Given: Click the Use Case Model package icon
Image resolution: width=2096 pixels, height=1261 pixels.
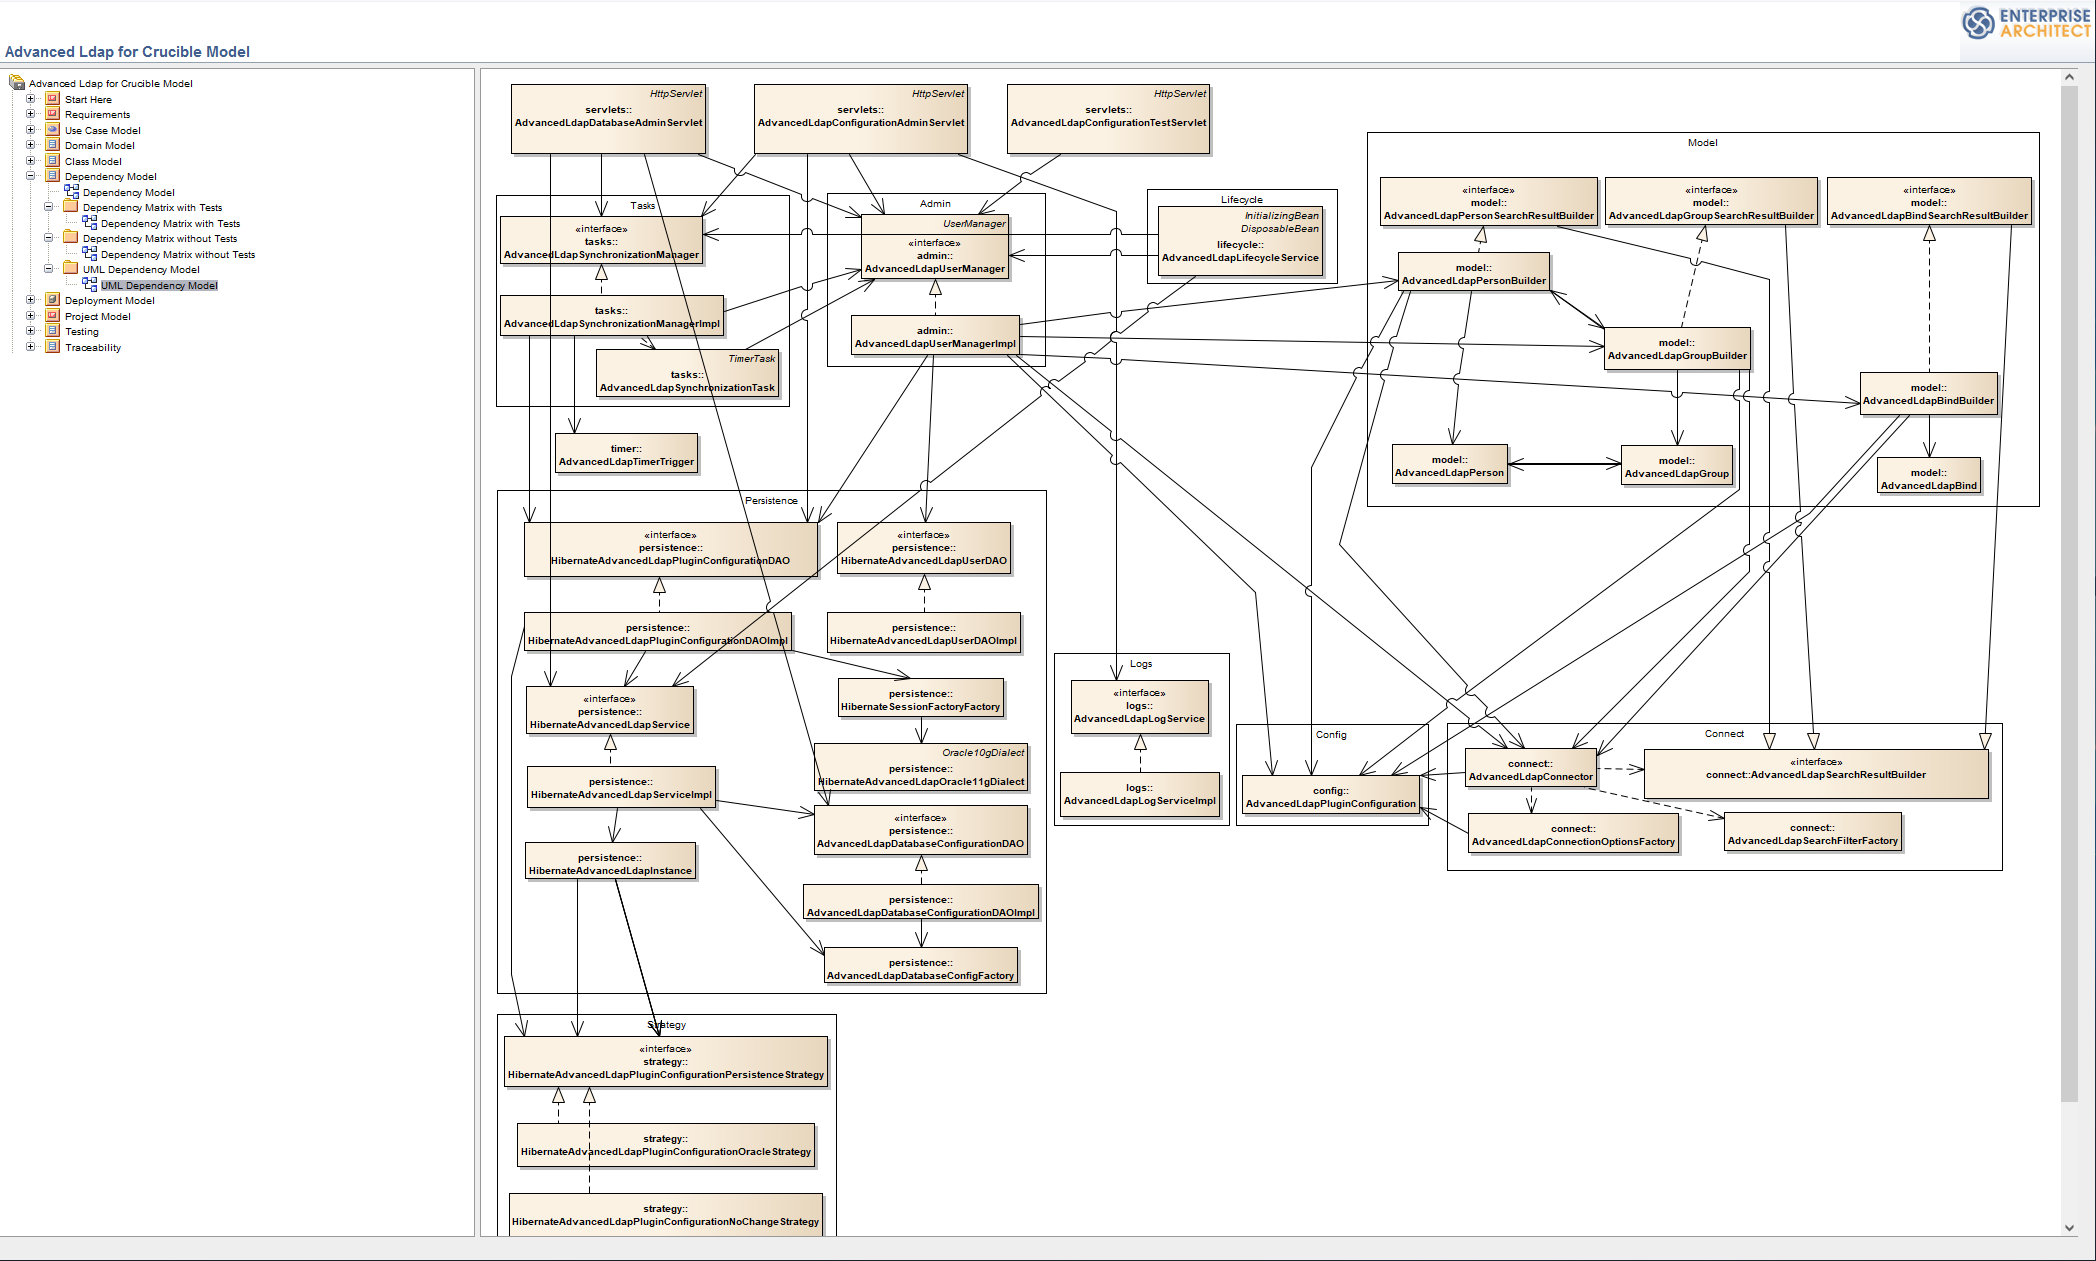Looking at the screenshot, I should [x=53, y=130].
